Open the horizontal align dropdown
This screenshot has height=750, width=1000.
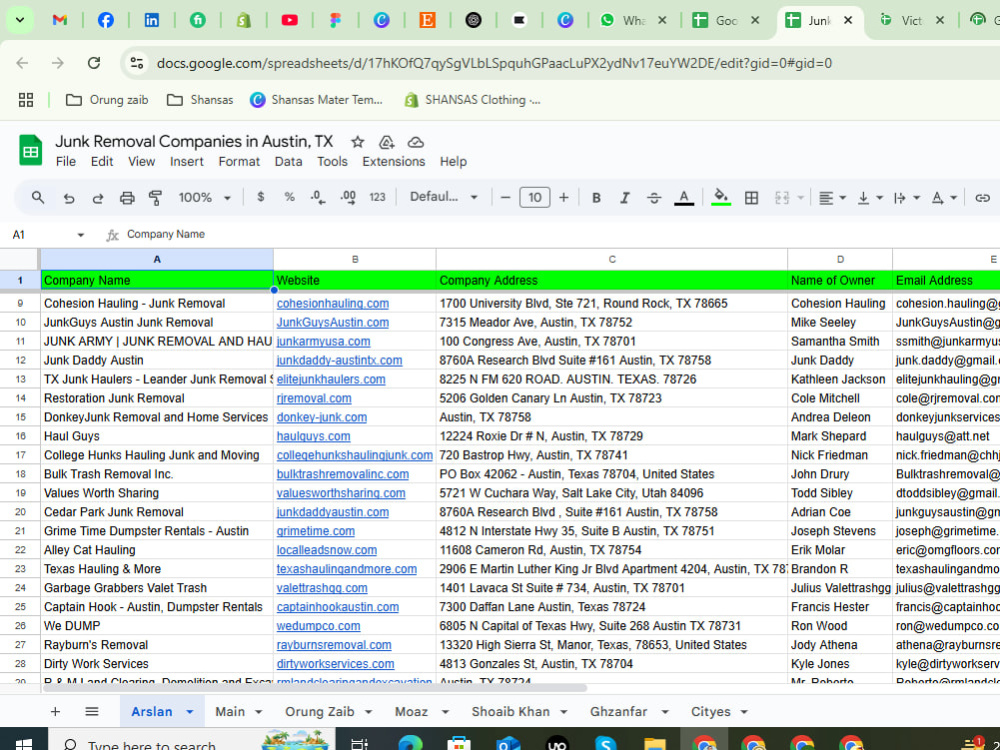coord(832,198)
